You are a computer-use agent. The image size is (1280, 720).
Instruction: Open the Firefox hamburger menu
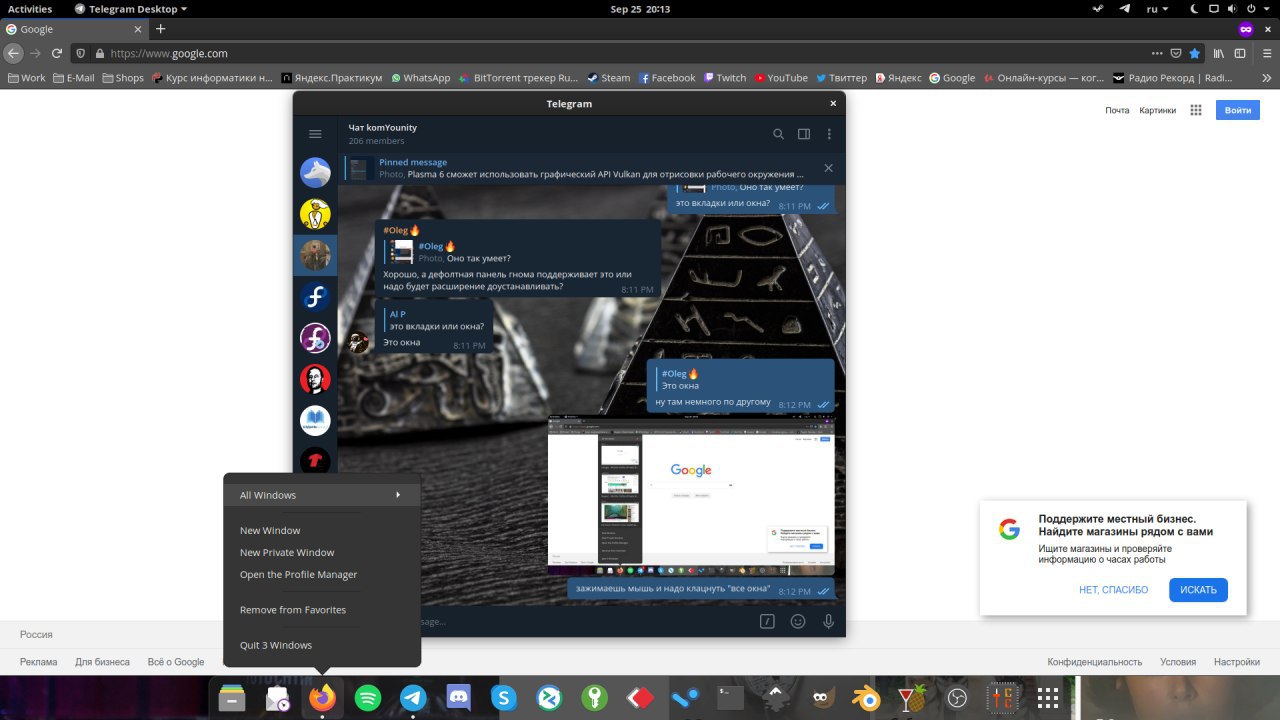pyautogui.click(x=1265, y=53)
